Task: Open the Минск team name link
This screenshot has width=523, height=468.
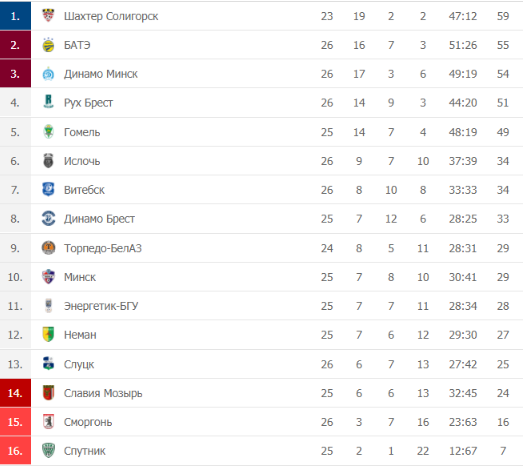Action: pos(80,277)
